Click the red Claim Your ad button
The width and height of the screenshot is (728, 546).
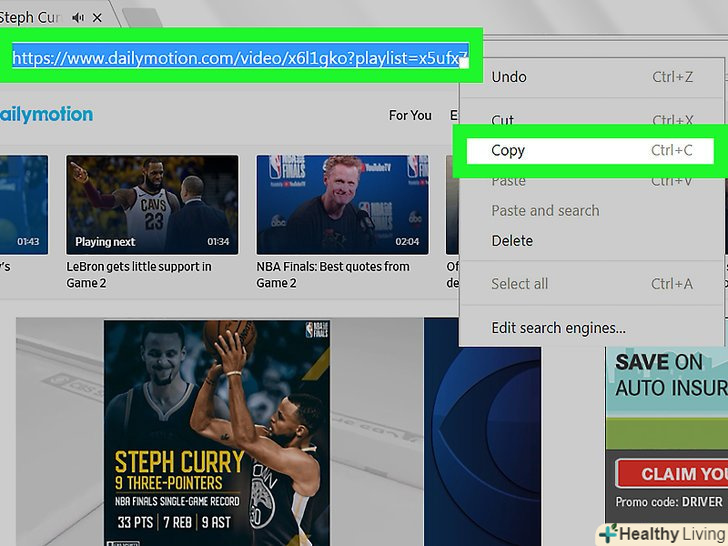[671, 474]
